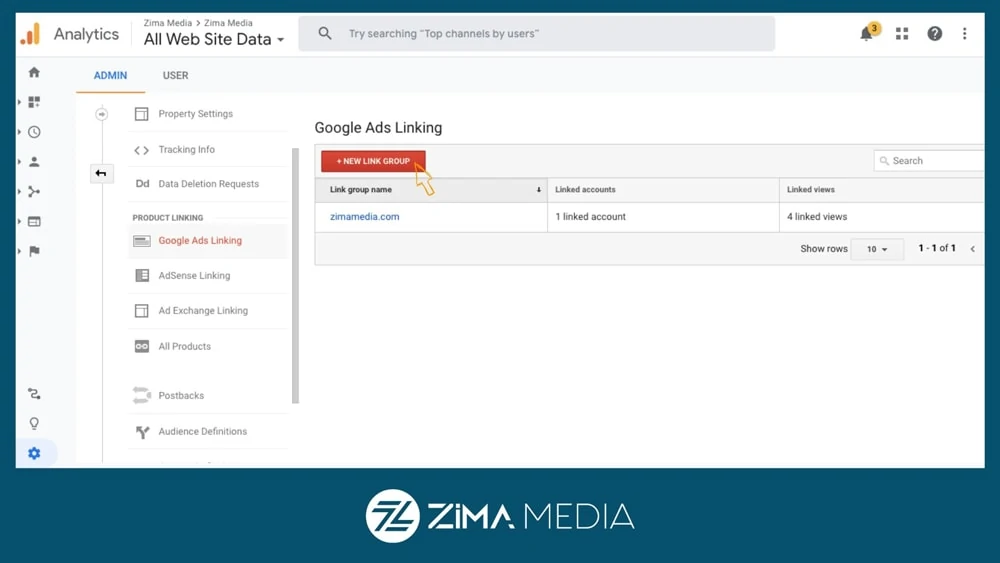
Task: Expand the Realtime section arrow
Action: [x=19, y=132]
